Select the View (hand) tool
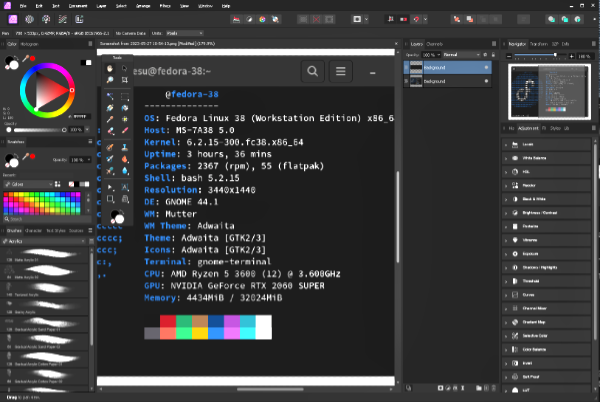Viewport: 600px width, 402px height. click(x=110, y=68)
